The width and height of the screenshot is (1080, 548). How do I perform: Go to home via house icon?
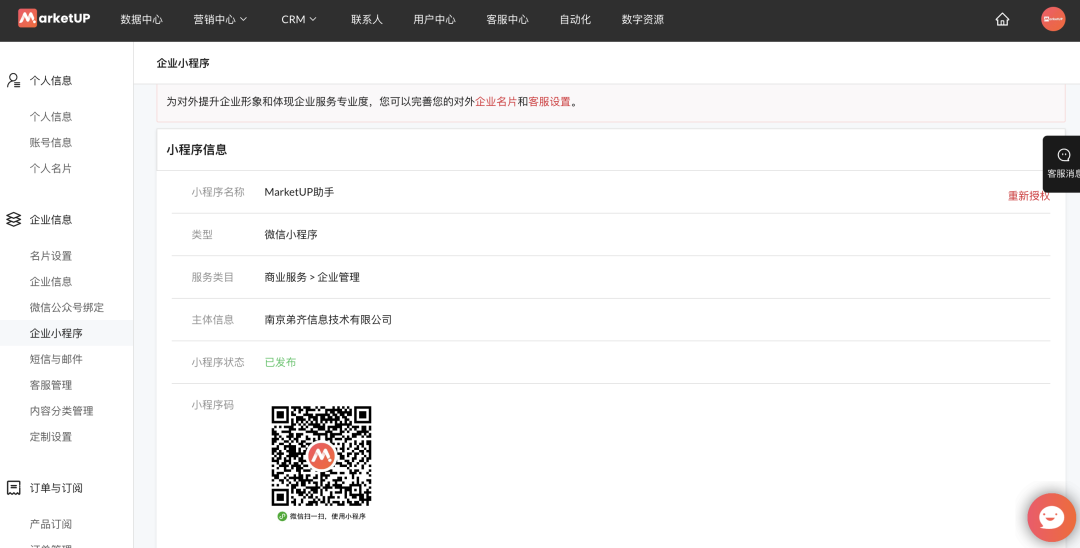click(x=1002, y=19)
